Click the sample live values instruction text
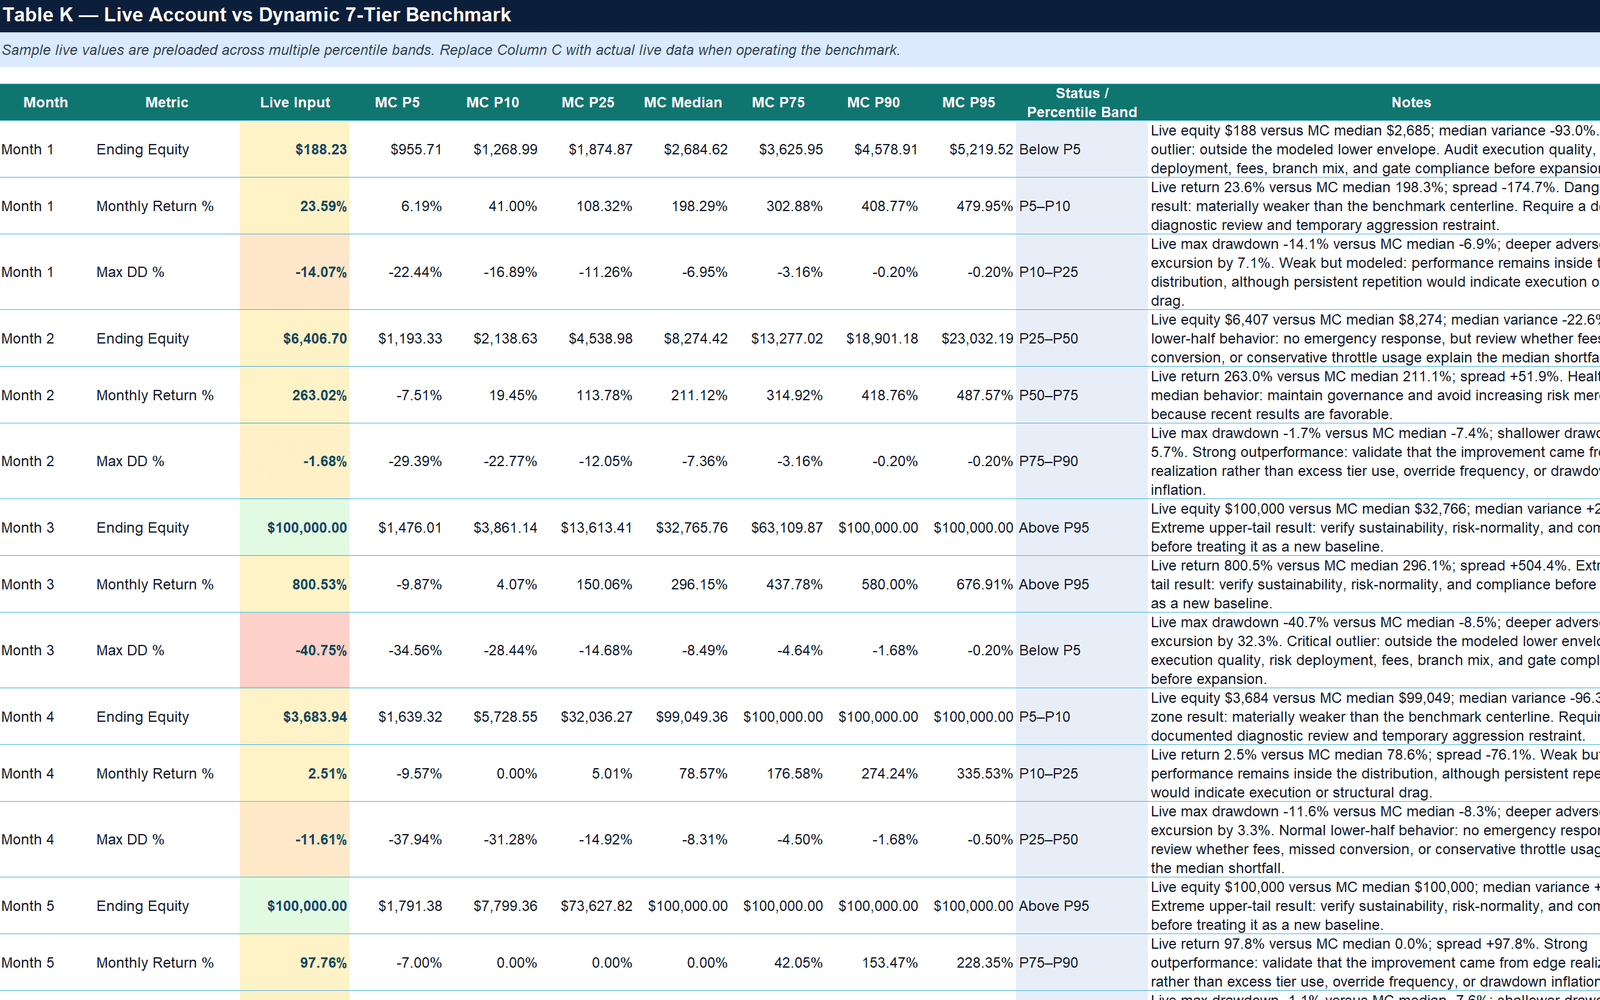This screenshot has width=1600, height=1000. [451, 50]
